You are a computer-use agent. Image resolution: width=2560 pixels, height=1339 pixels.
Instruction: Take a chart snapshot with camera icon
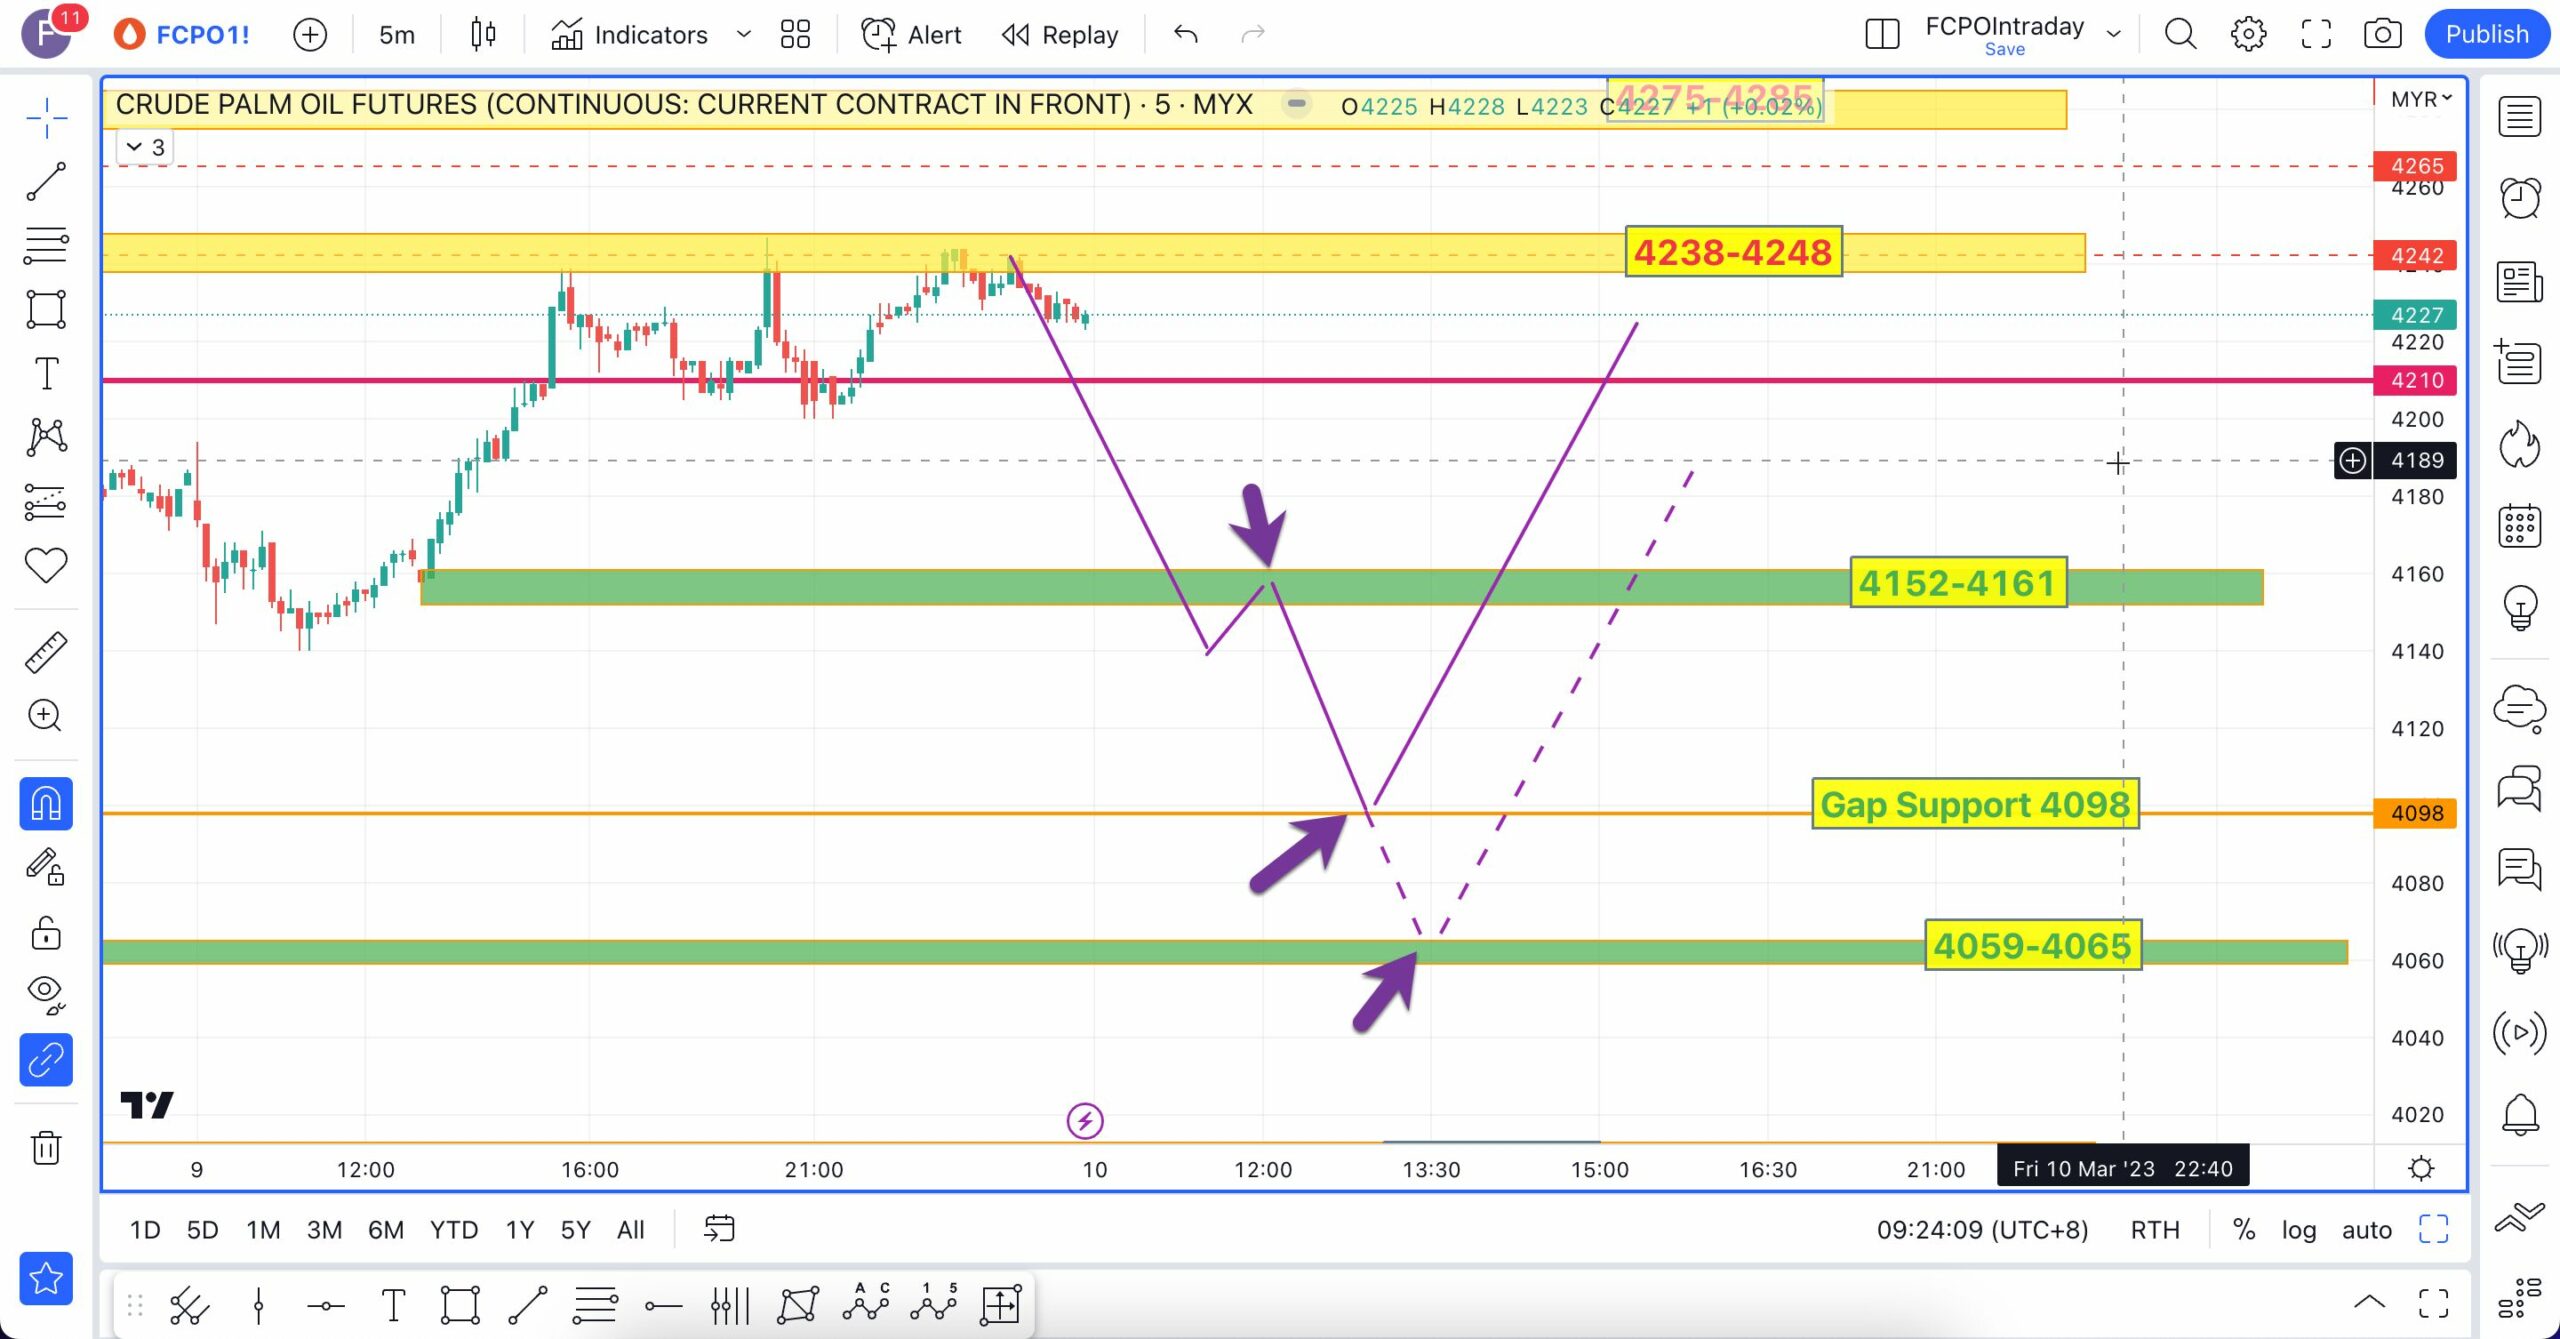click(x=2382, y=34)
